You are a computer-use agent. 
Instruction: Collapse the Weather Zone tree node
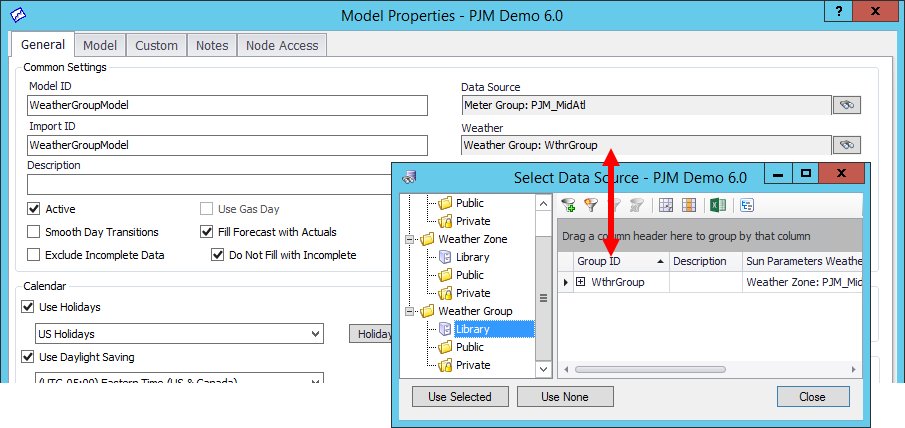(x=410, y=240)
